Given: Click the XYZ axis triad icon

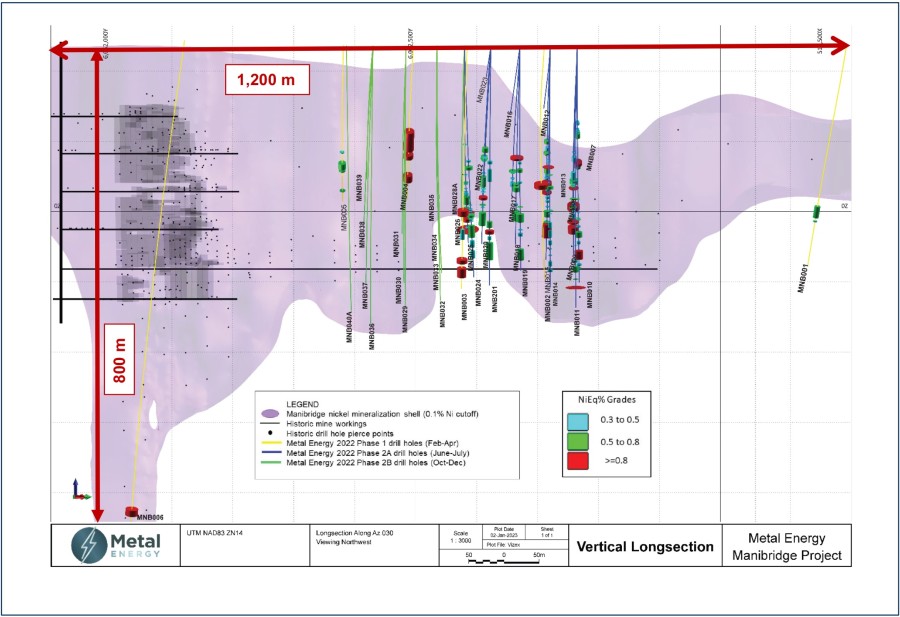Looking at the screenshot, I should point(80,490).
